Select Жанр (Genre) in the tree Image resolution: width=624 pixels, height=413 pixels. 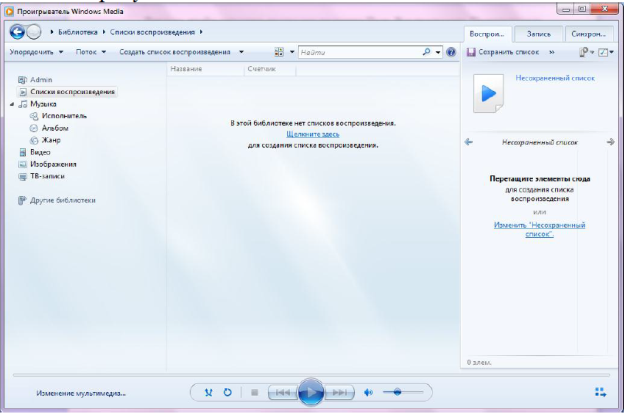(45, 140)
